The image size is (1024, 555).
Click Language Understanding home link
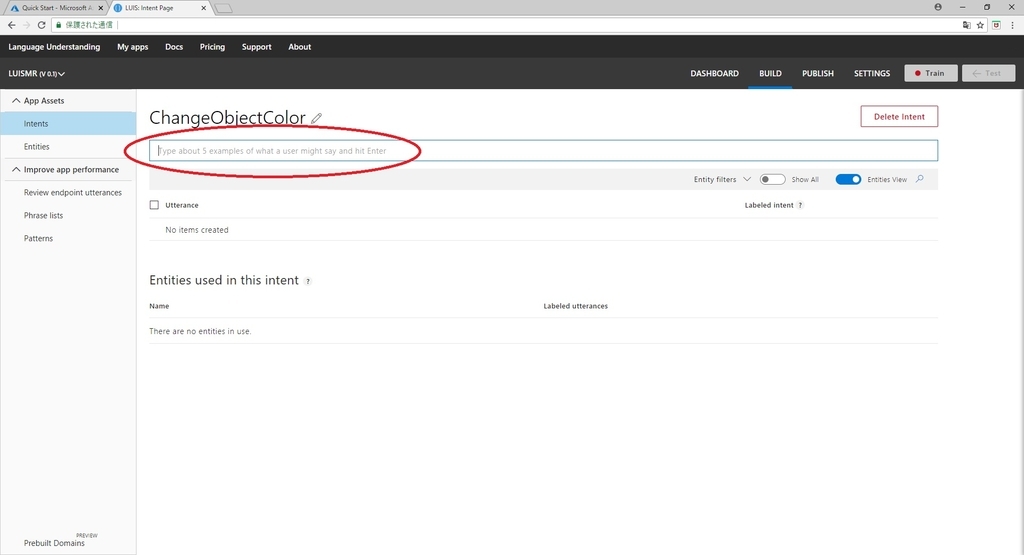(54, 47)
